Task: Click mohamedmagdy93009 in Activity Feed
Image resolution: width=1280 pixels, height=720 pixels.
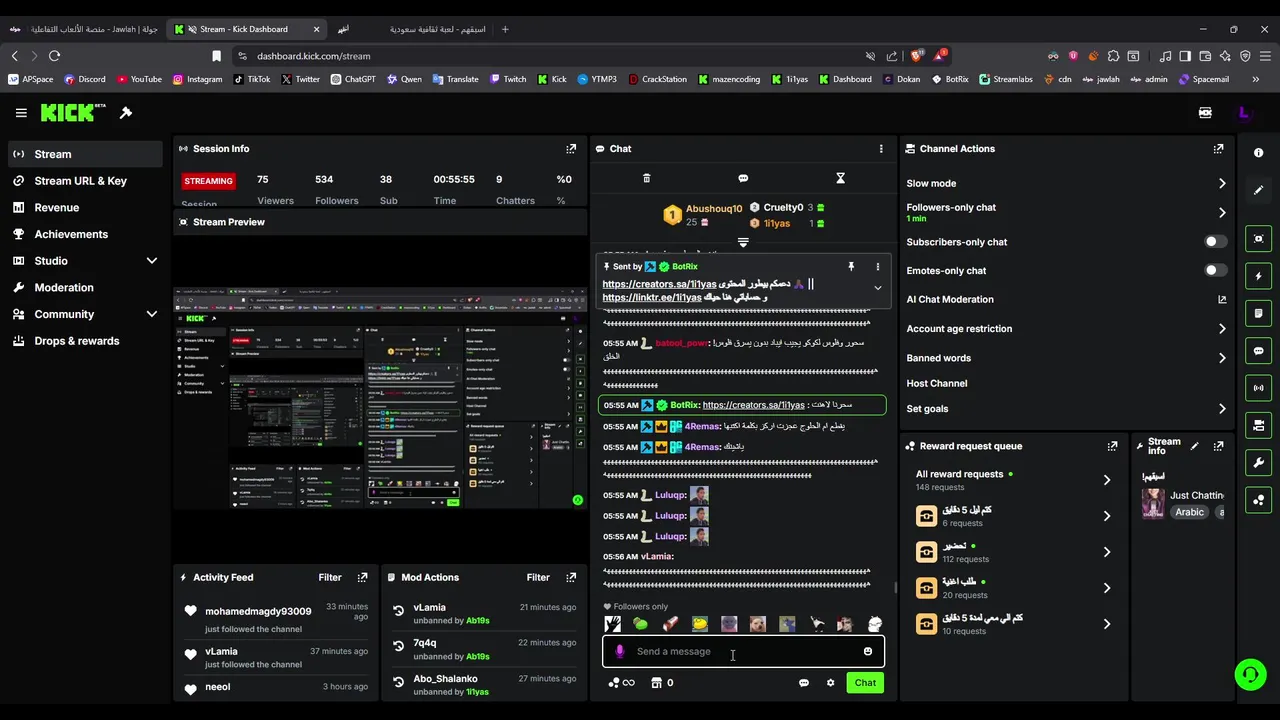Action: click(258, 611)
